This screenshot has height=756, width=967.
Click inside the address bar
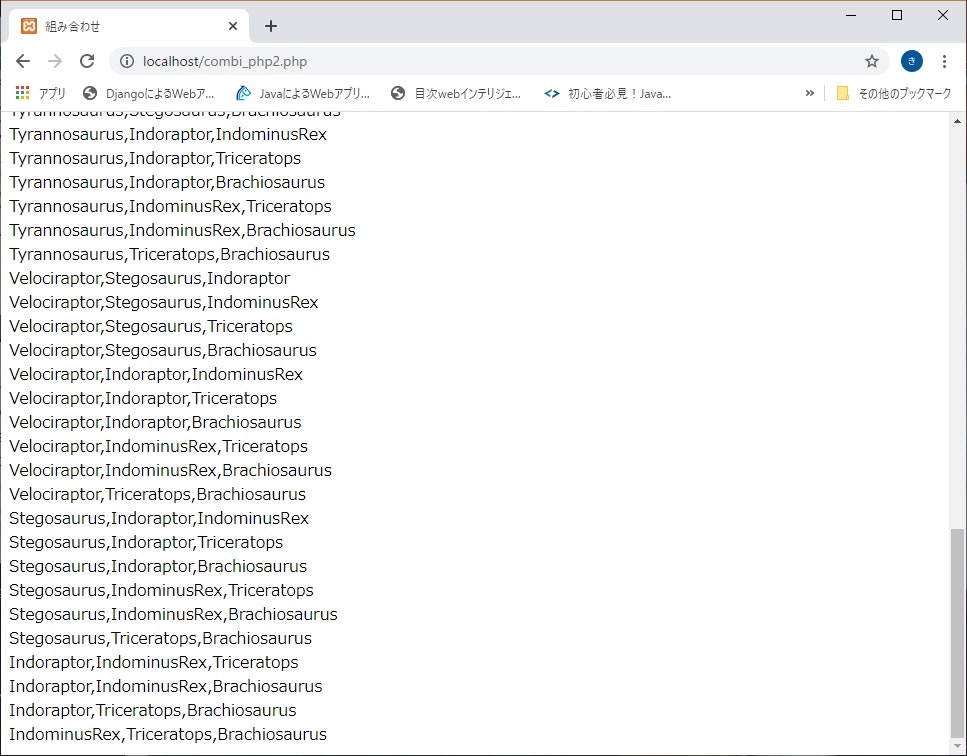[400, 61]
